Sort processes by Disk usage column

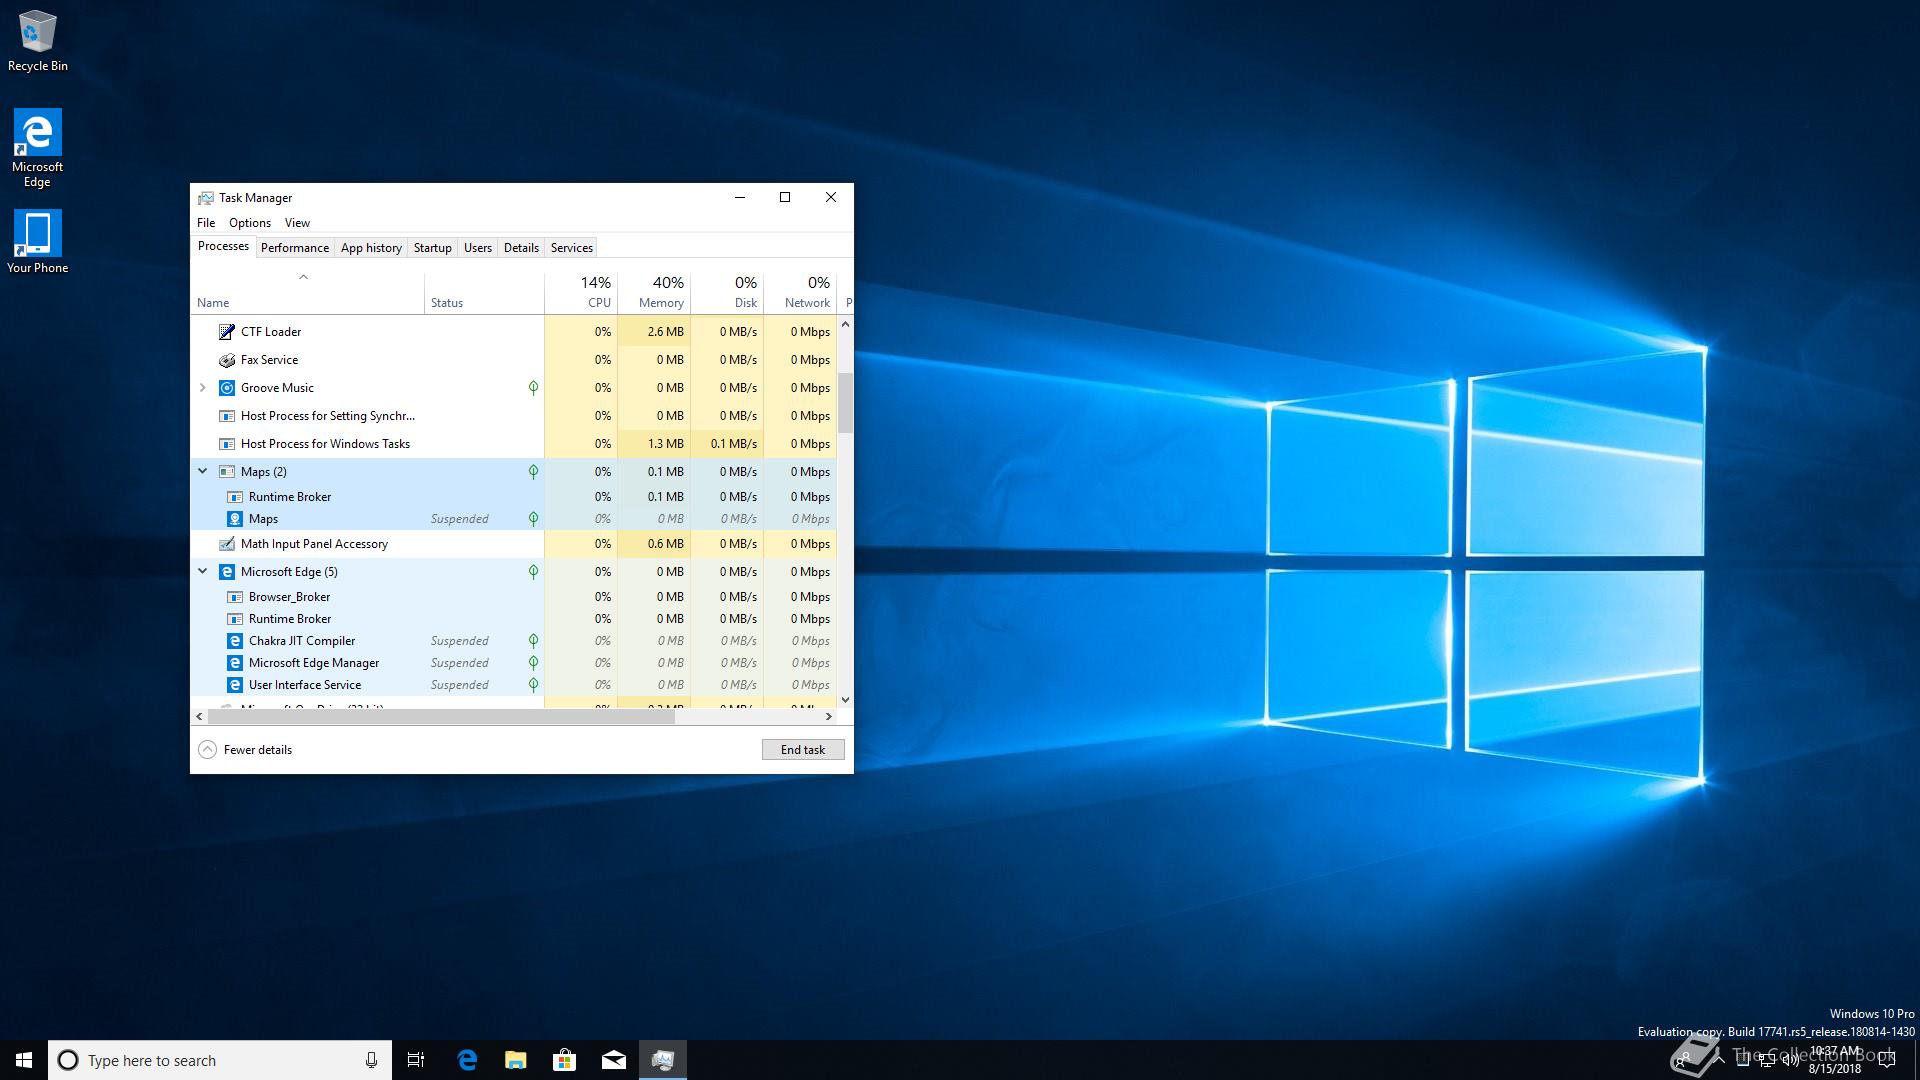tap(727, 294)
